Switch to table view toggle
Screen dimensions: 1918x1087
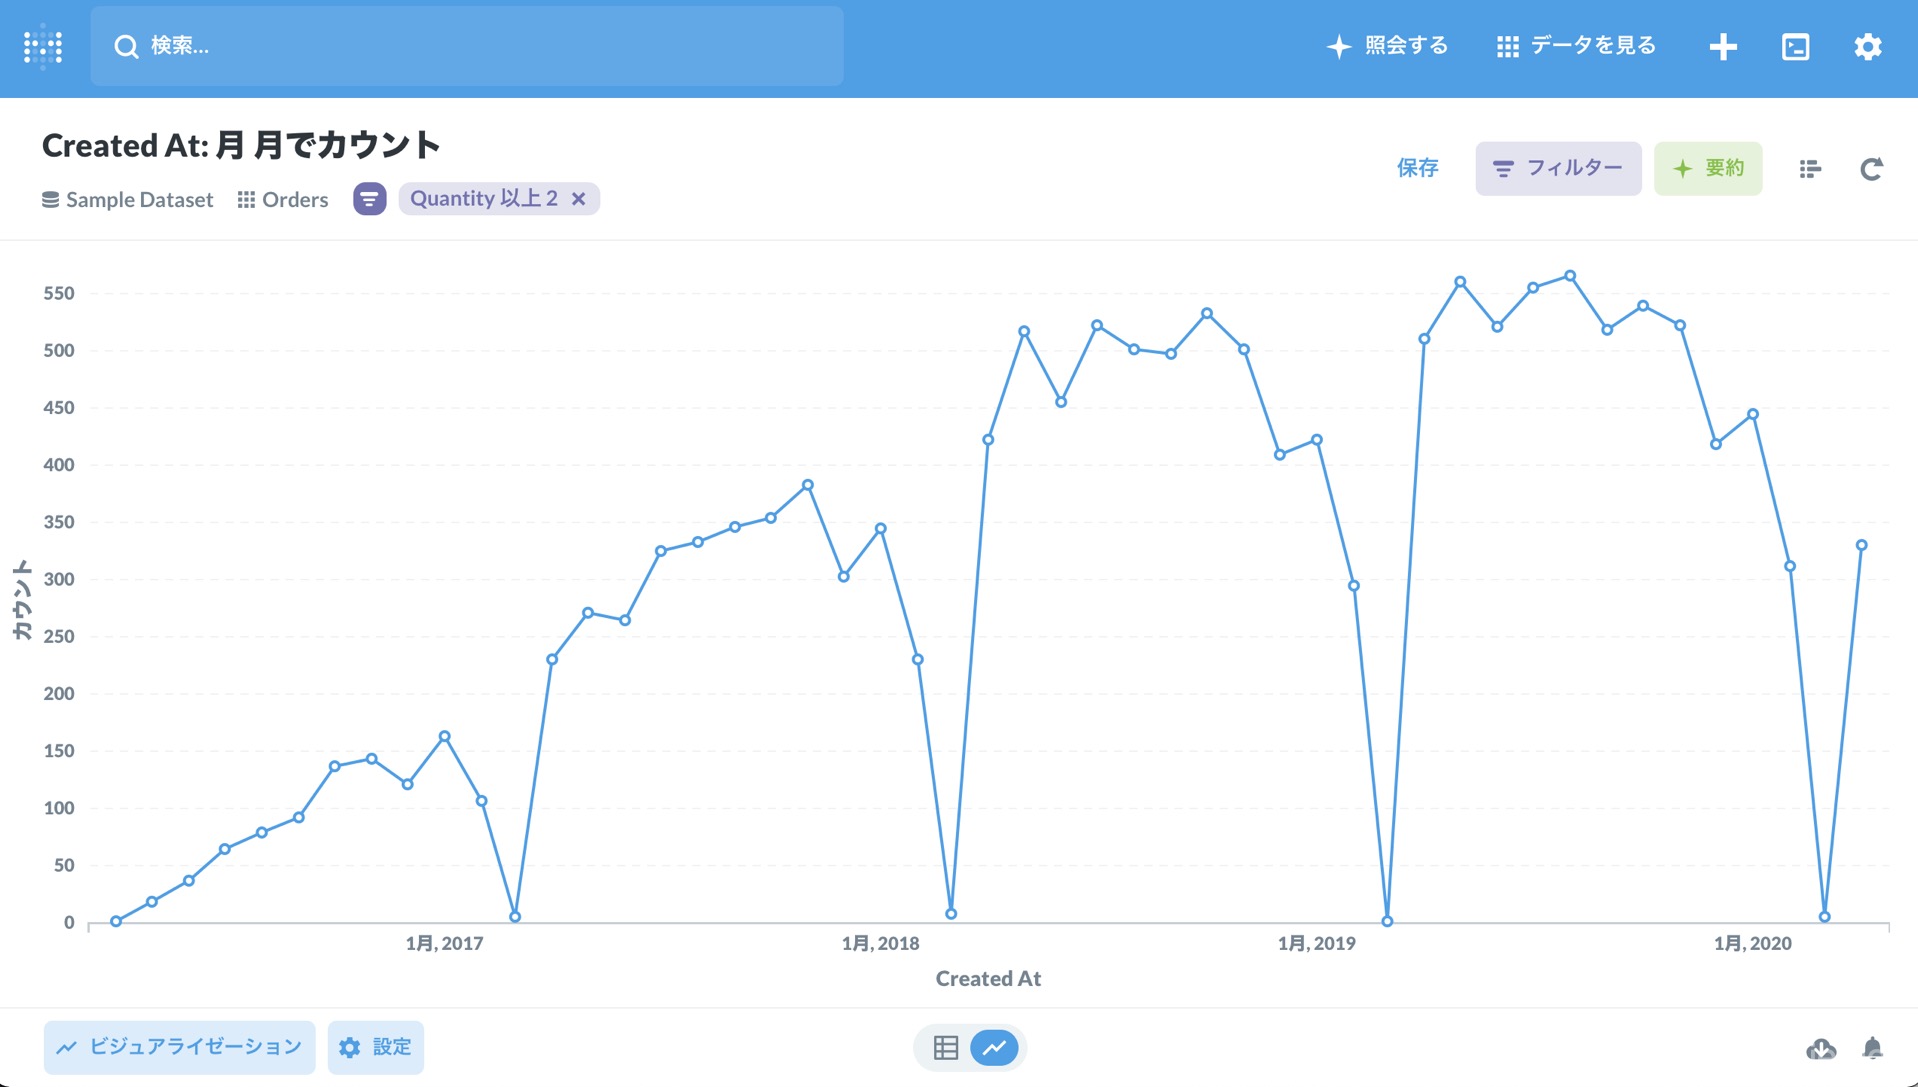click(x=945, y=1047)
